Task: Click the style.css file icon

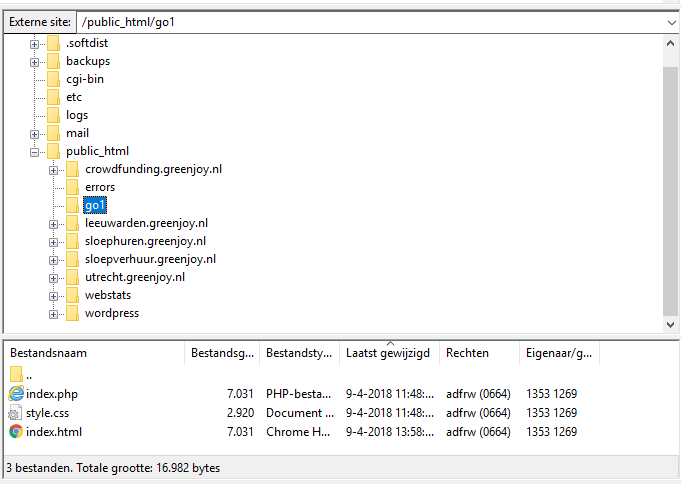Action: [15, 413]
